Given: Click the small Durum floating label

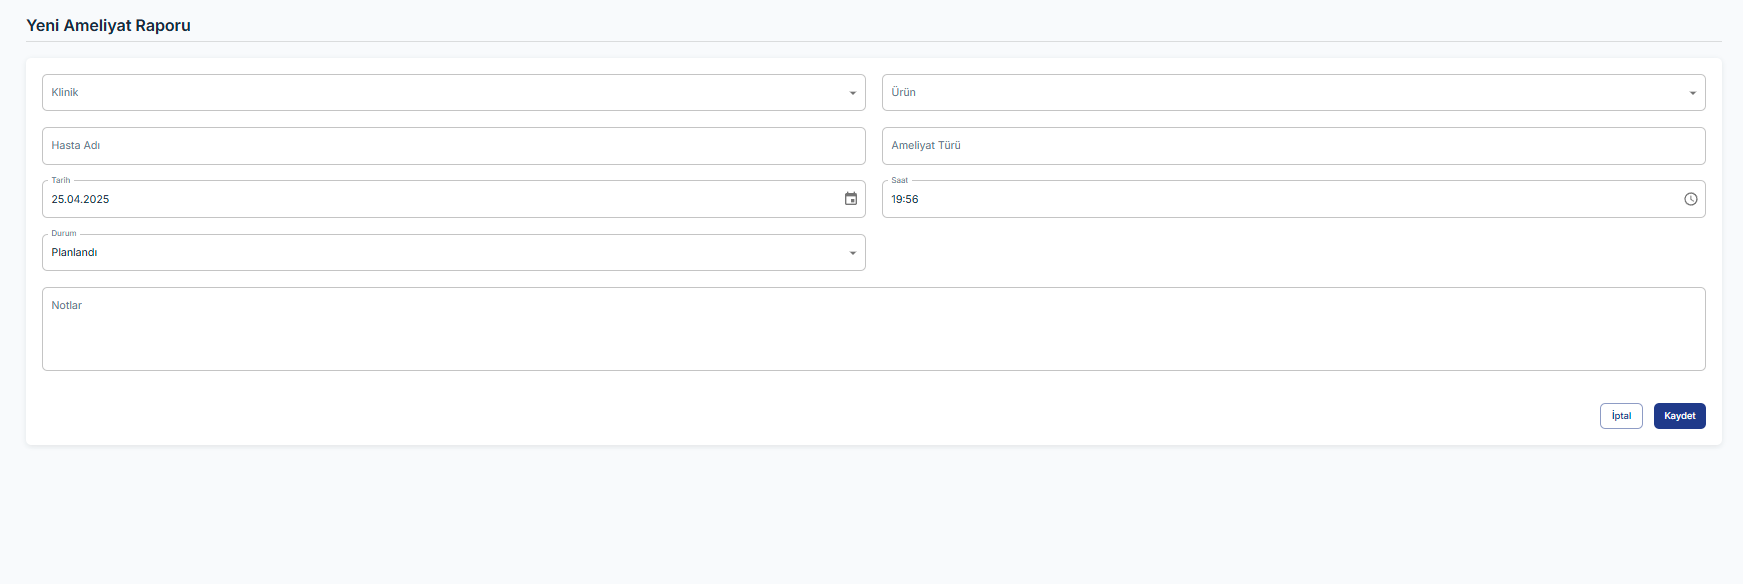Looking at the screenshot, I should [x=64, y=234].
